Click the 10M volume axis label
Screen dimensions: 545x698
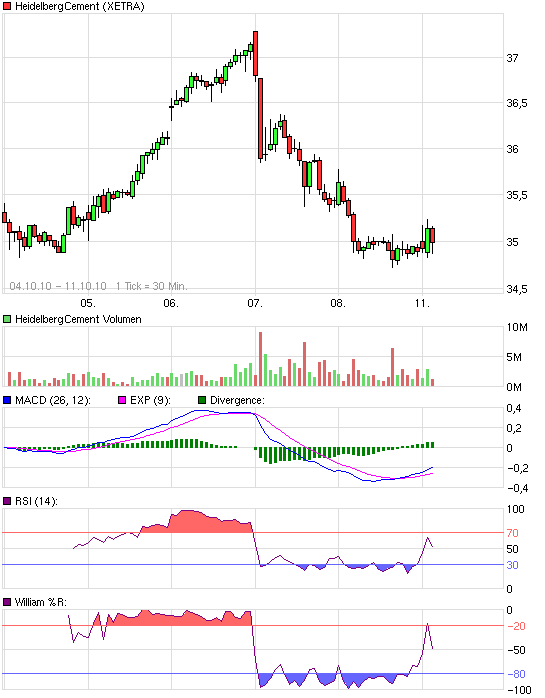tap(517, 328)
